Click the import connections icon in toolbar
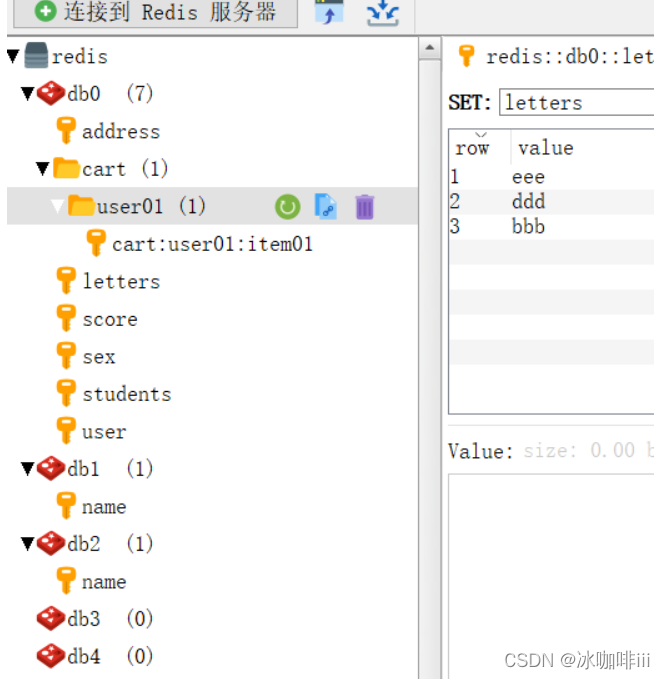The width and height of the screenshot is (665, 679). 329,12
